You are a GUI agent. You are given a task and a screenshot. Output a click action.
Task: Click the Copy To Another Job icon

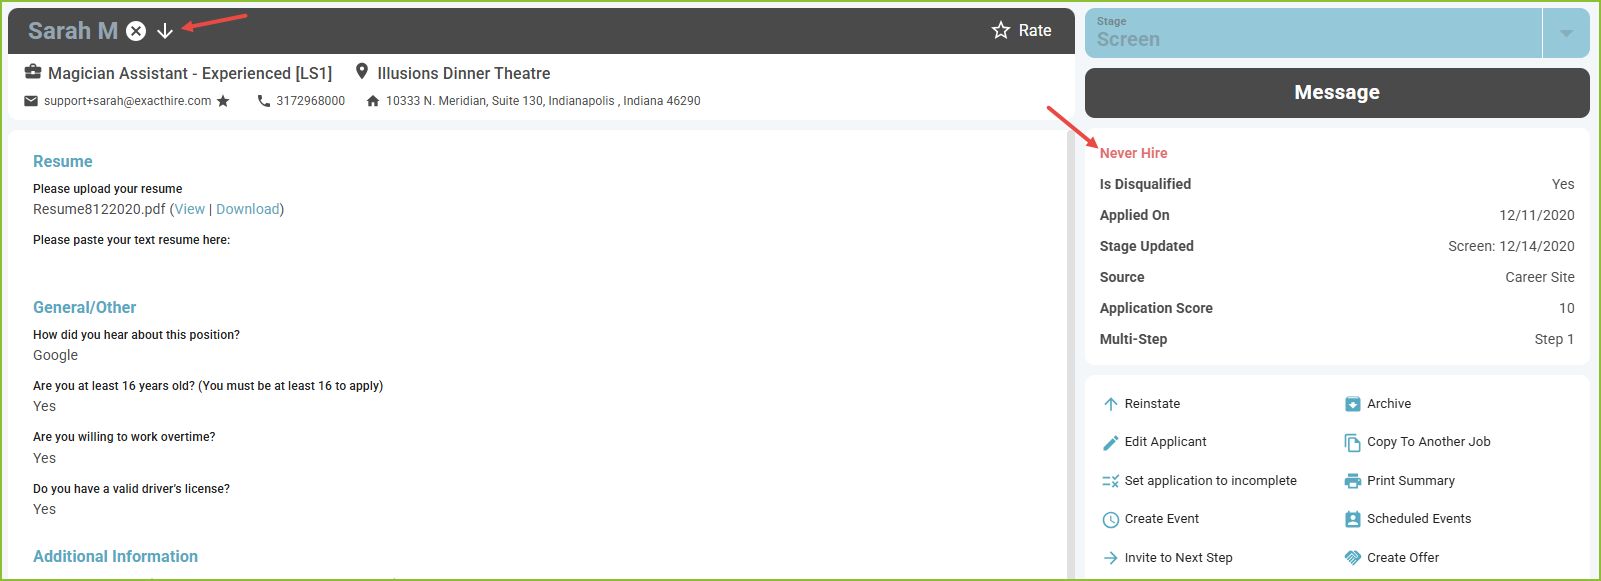click(1353, 442)
